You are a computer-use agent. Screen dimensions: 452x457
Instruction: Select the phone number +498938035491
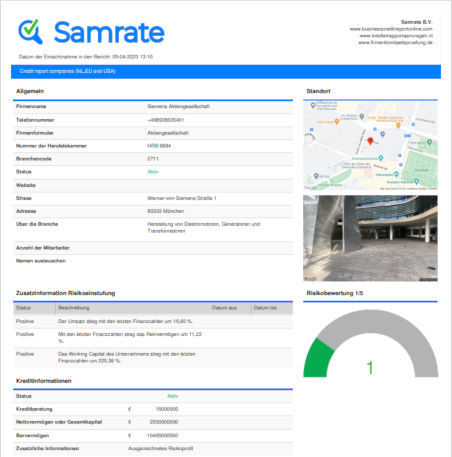166,120
